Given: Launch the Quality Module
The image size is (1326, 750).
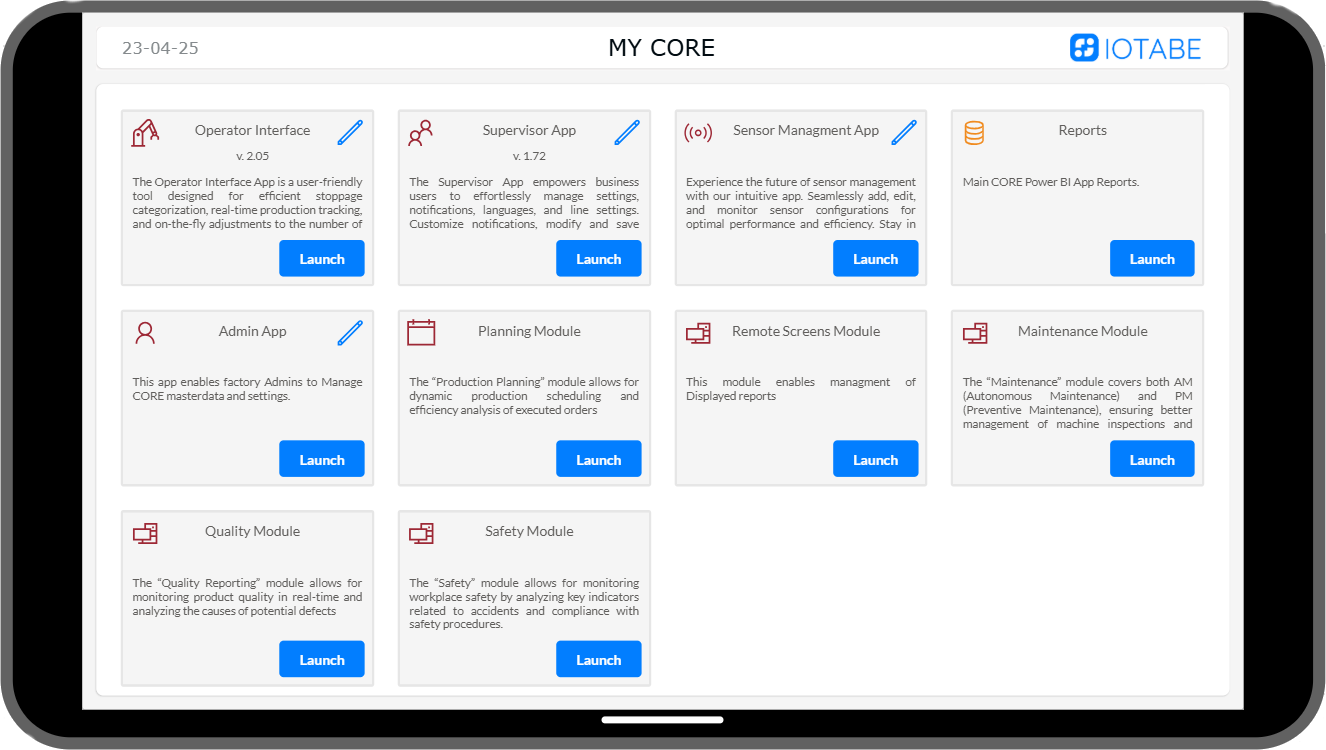Looking at the screenshot, I should (x=322, y=660).
